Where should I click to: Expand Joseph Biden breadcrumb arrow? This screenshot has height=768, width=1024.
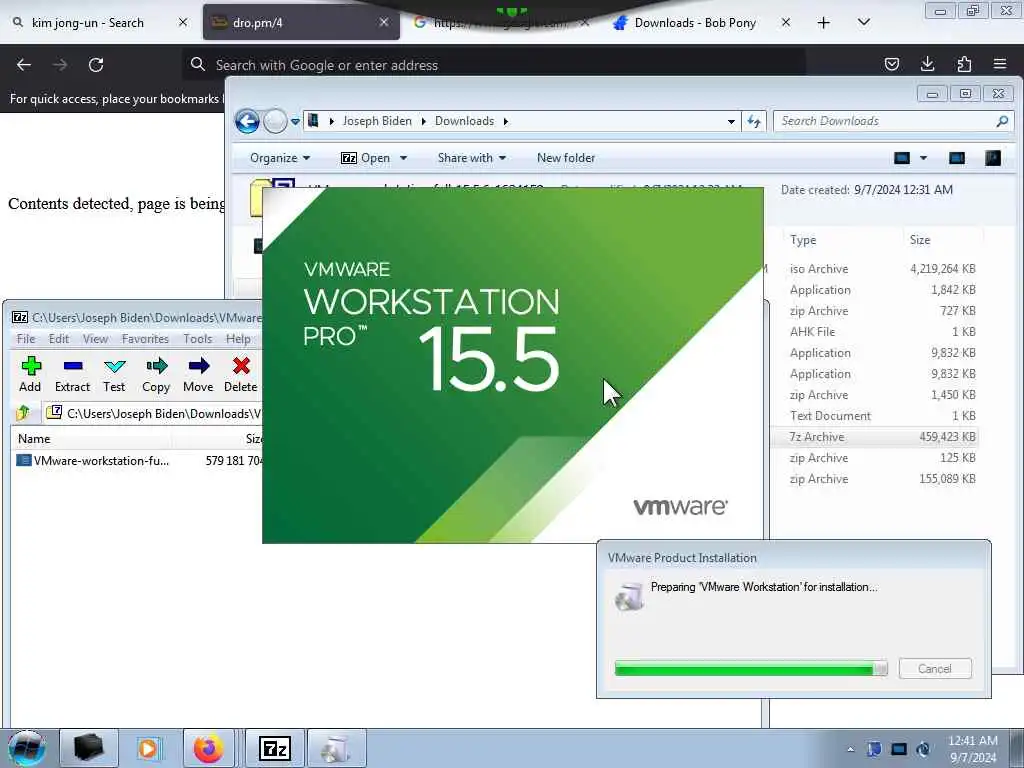423,121
